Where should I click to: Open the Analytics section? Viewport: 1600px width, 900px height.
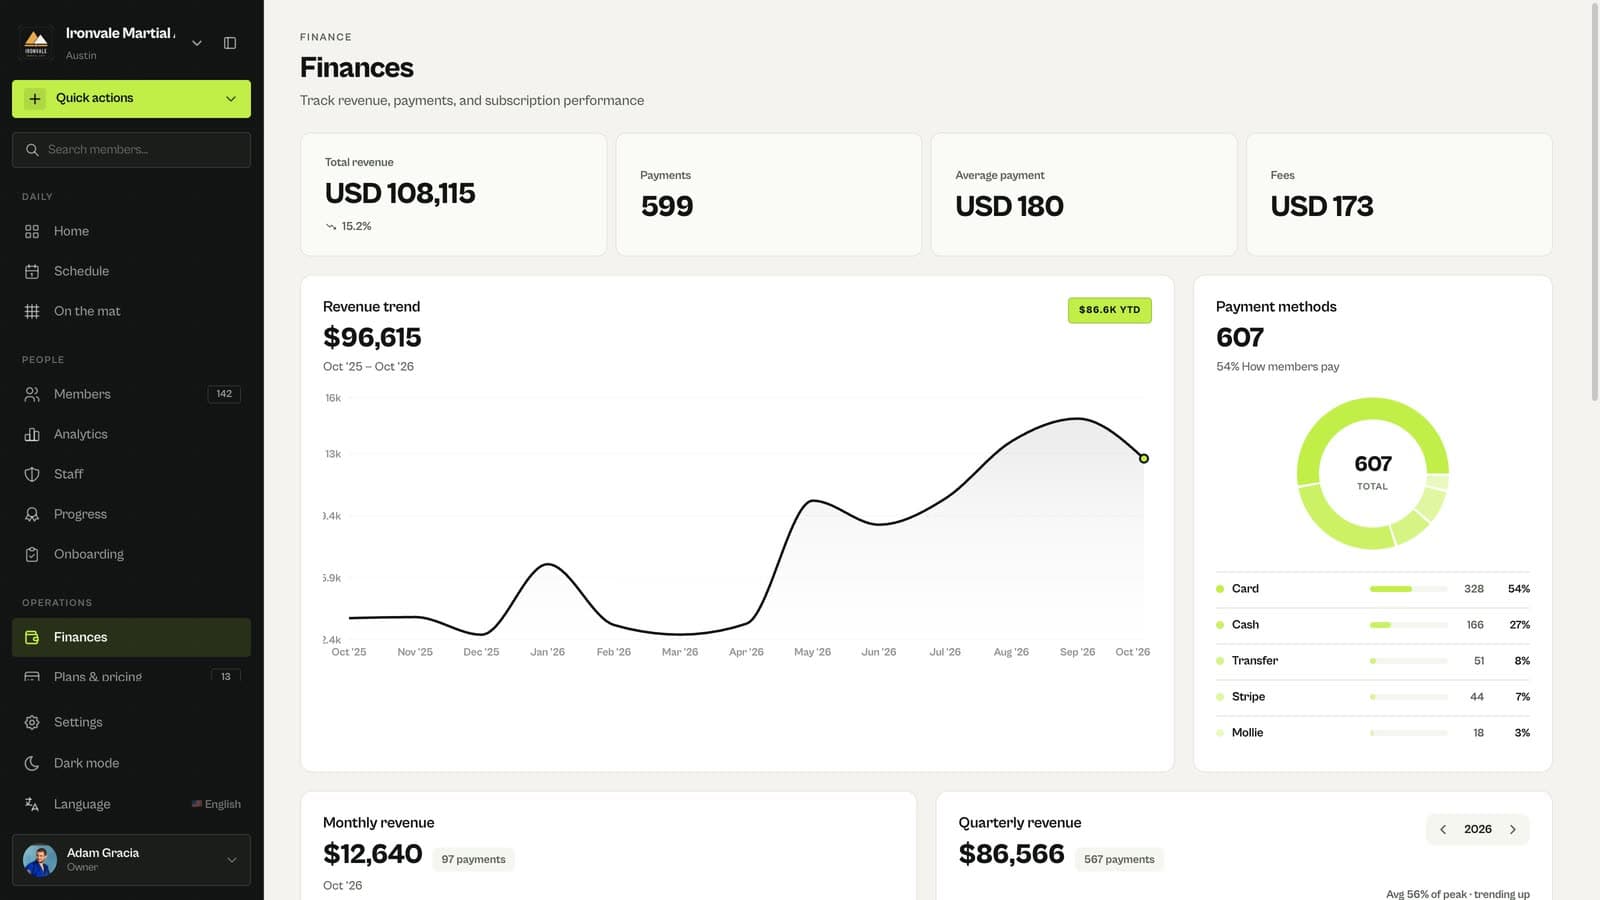131,434
